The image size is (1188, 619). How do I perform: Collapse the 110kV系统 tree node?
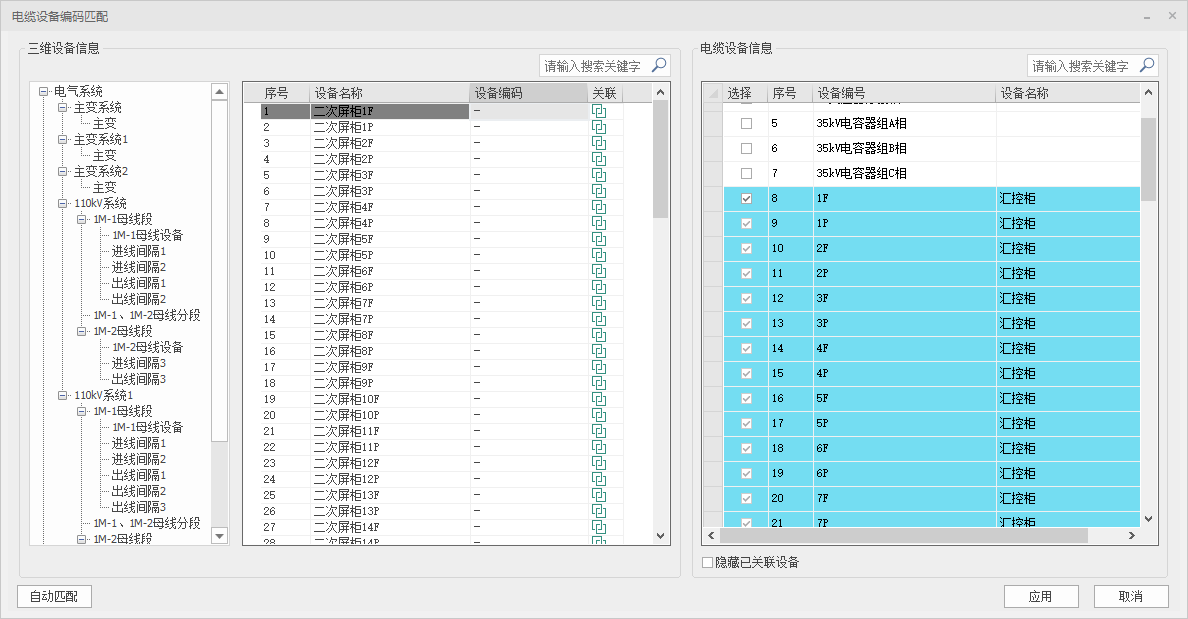pyautogui.click(x=63, y=204)
